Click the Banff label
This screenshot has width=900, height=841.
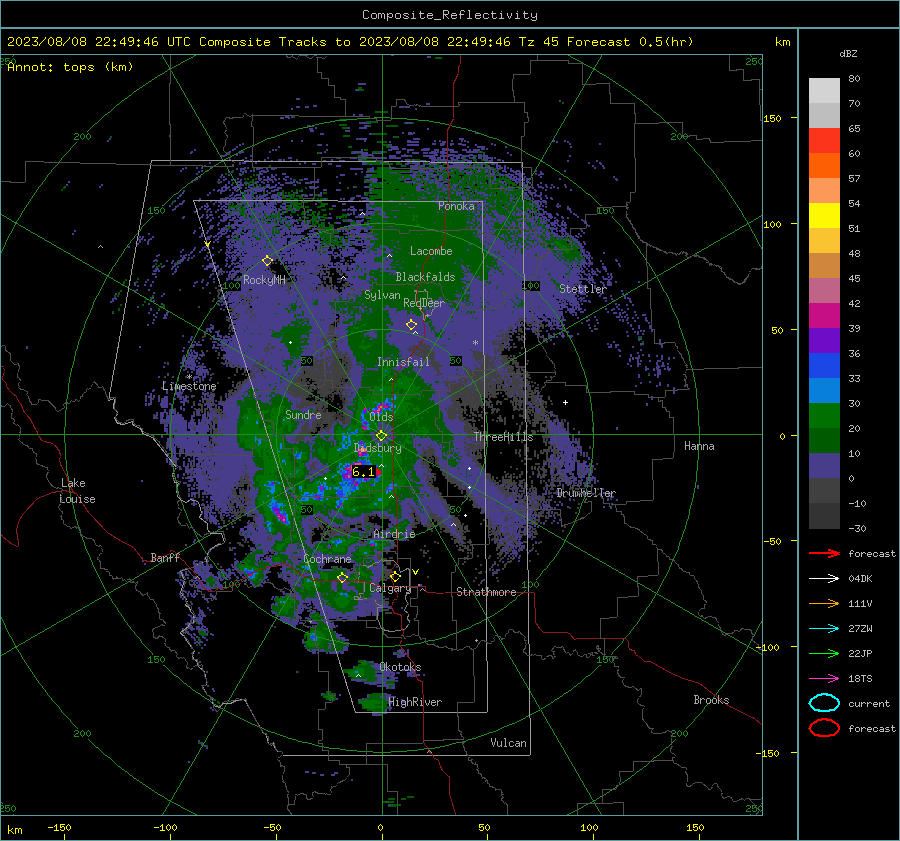(x=165, y=557)
